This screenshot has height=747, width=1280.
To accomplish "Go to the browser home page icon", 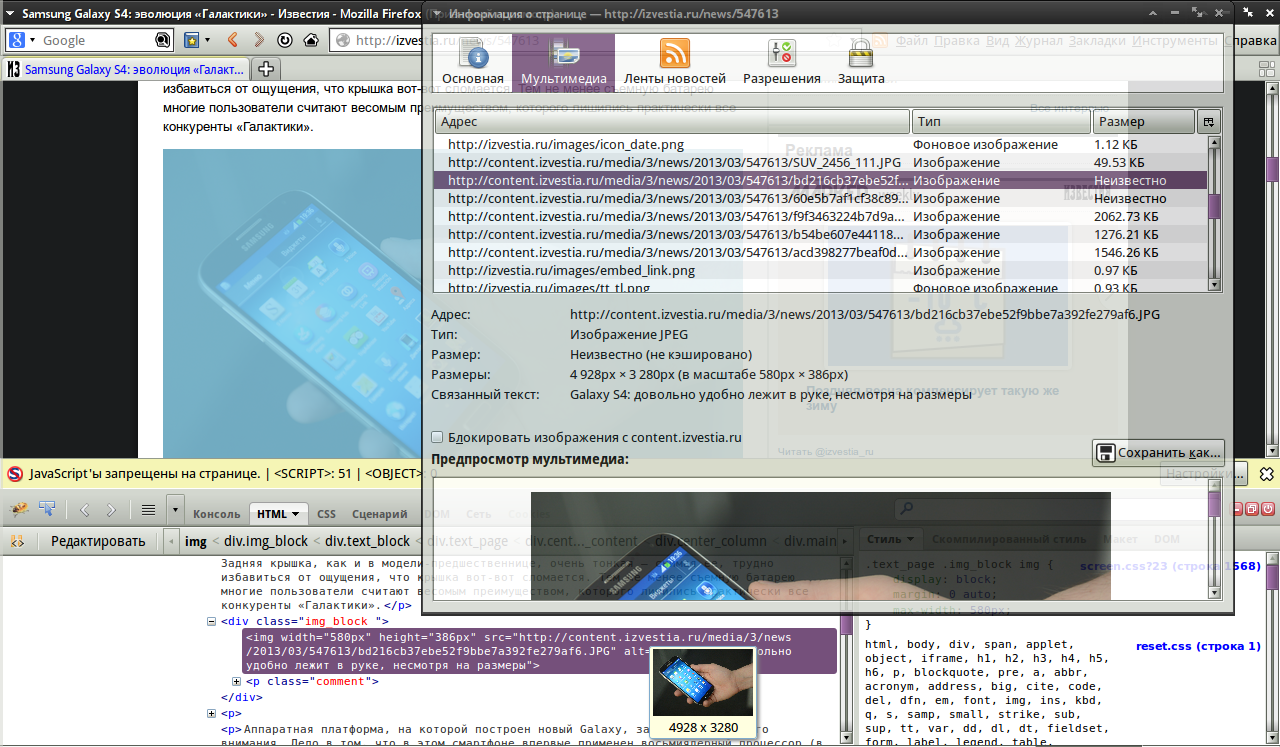I will [x=311, y=40].
